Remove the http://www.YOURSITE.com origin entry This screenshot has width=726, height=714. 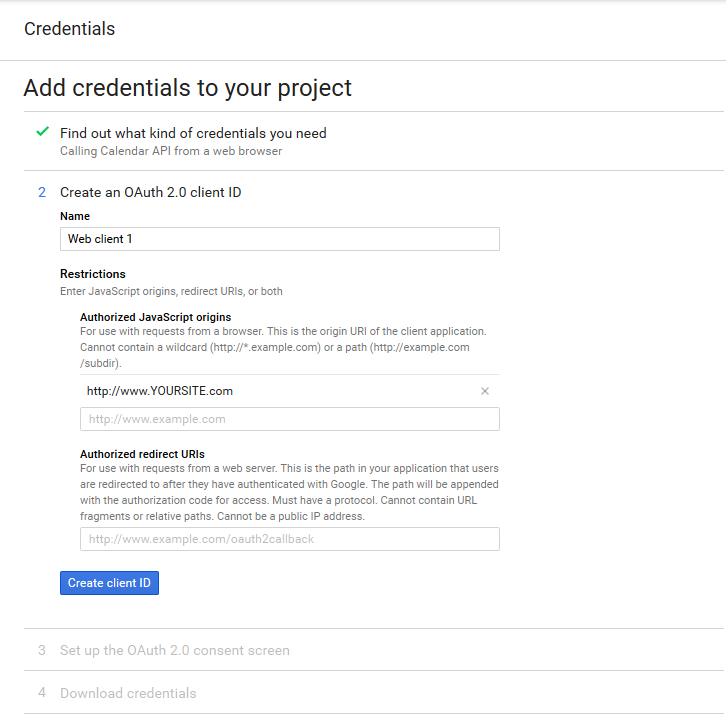pos(485,391)
